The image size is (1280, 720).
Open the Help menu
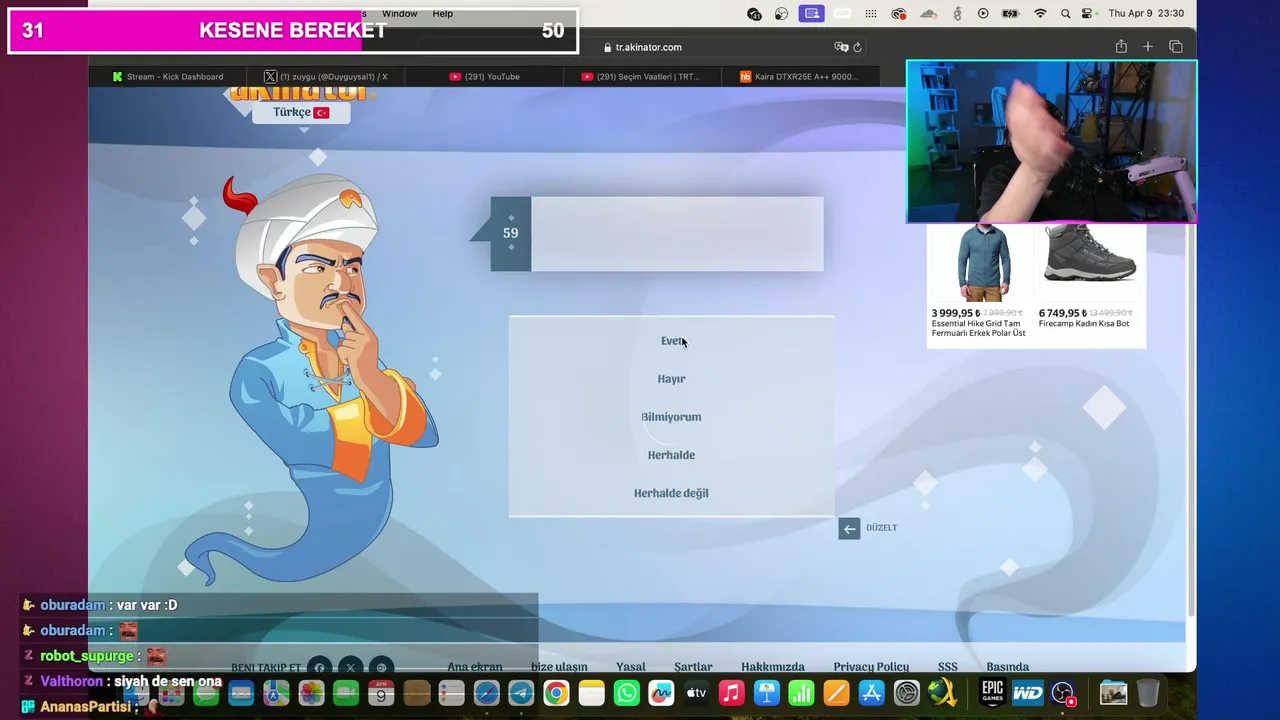pyautogui.click(x=443, y=14)
